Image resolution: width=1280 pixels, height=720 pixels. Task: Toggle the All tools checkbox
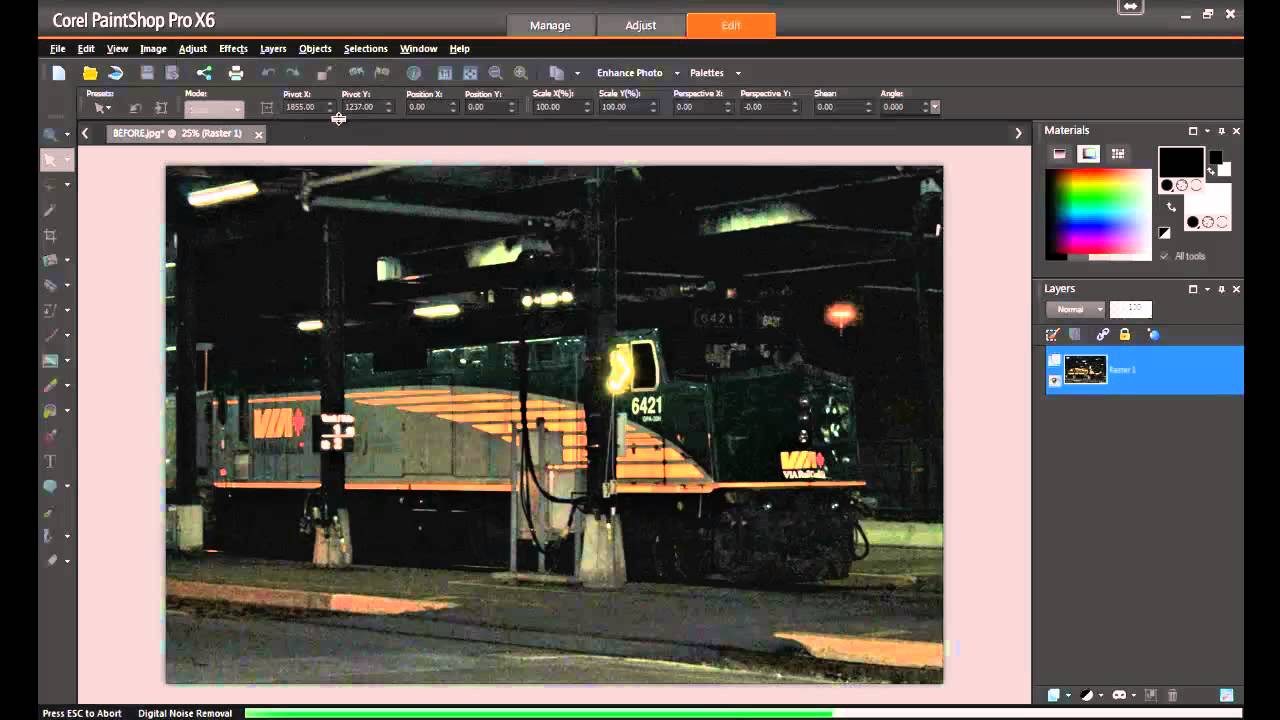pyautogui.click(x=1164, y=256)
